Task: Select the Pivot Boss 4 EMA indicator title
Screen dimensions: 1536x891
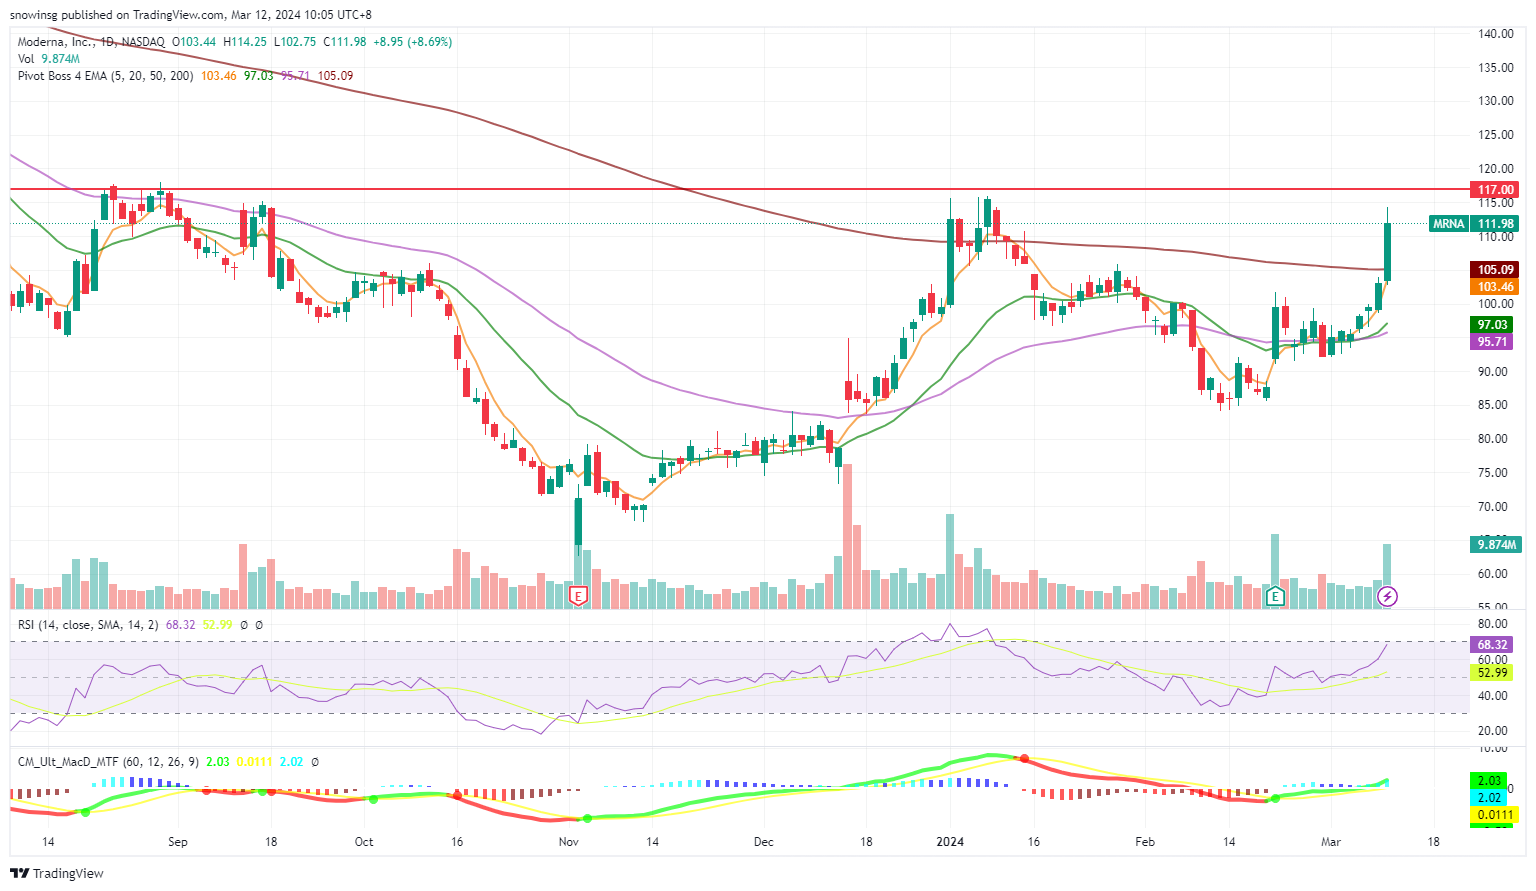Action: point(105,76)
